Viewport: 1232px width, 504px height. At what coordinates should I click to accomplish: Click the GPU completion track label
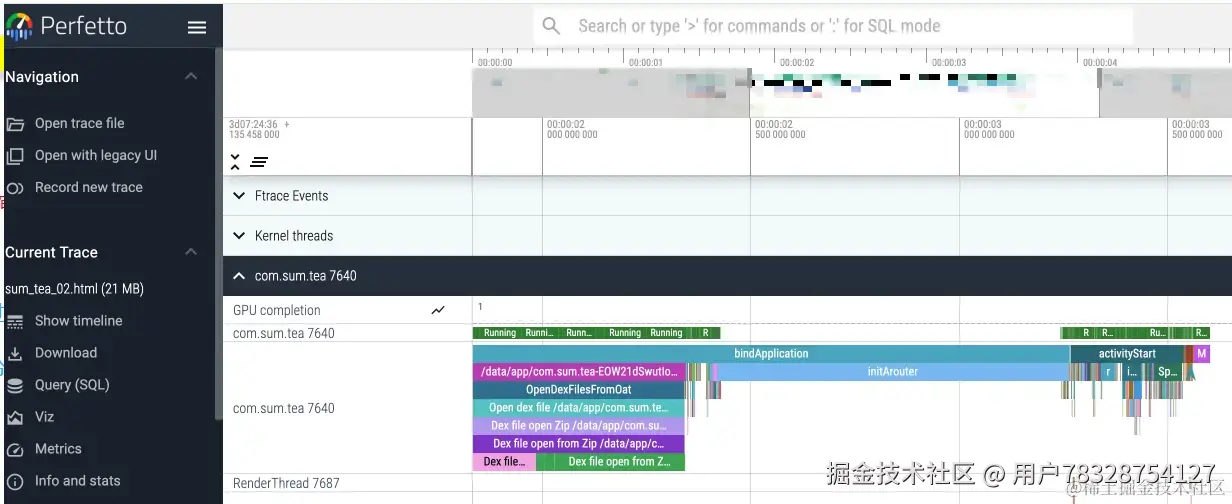coord(277,311)
